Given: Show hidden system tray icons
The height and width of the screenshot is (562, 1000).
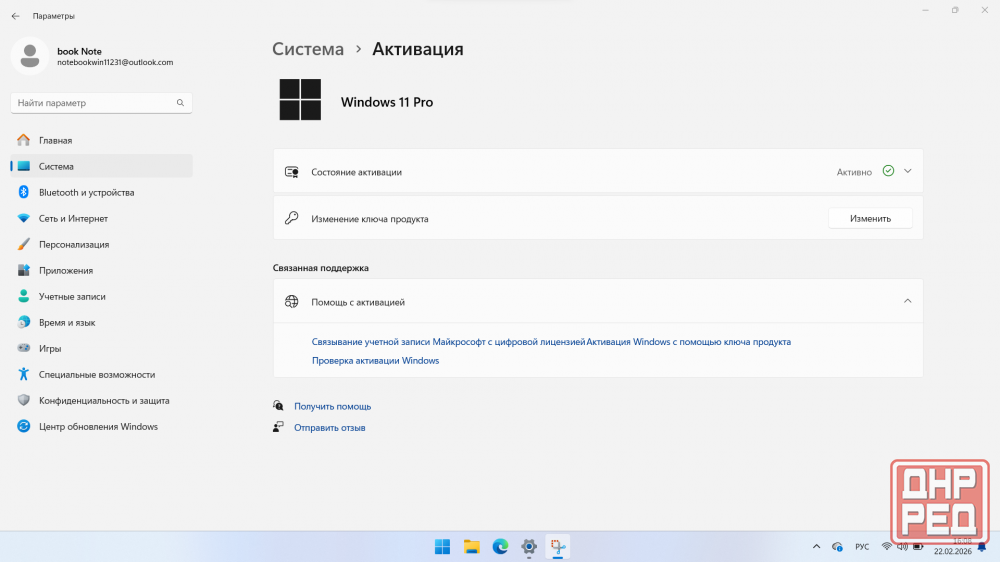Looking at the screenshot, I should tap(817, 547).
